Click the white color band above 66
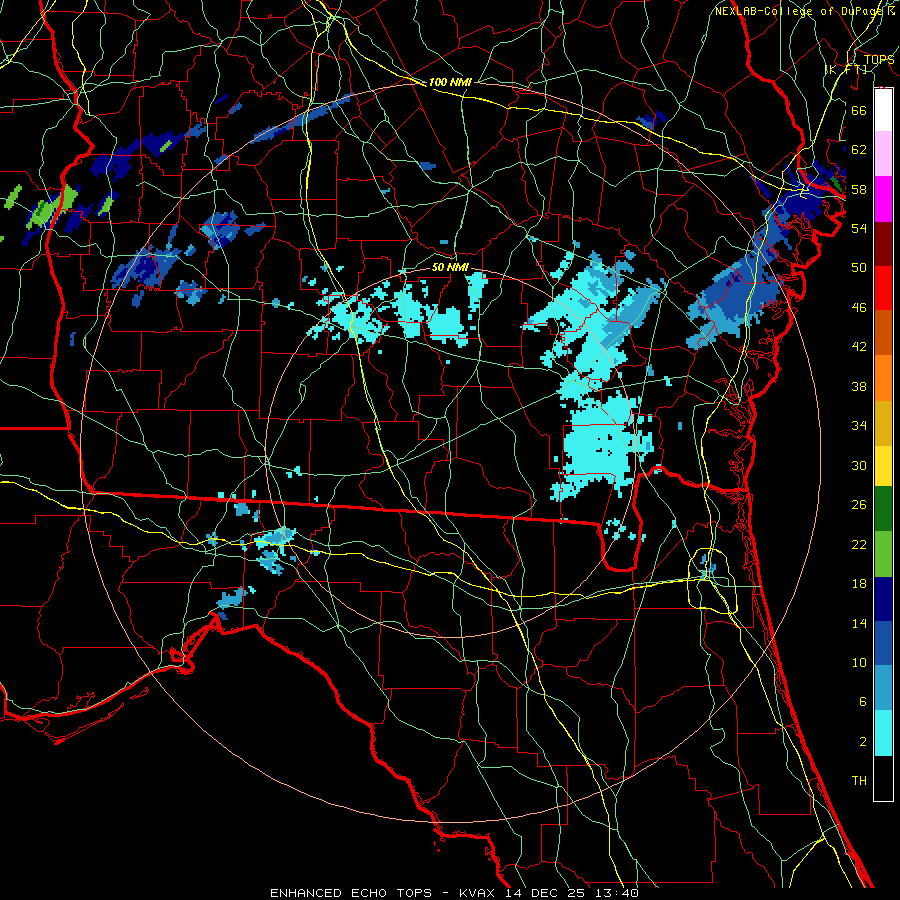The image size is (900, 900). (x=883, y=110)
